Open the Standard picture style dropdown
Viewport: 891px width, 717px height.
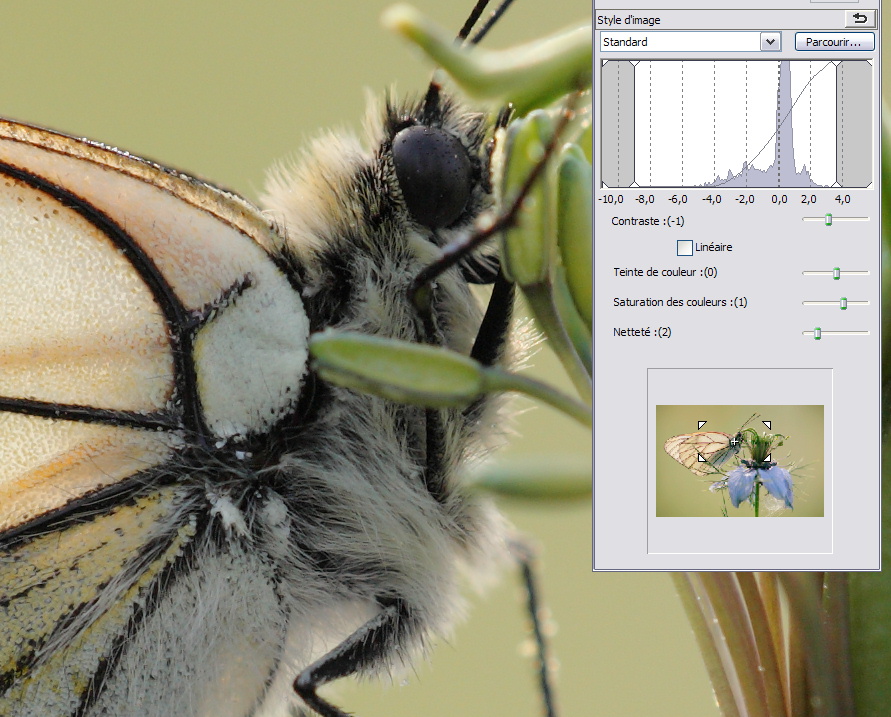click(x=770, y=42)
